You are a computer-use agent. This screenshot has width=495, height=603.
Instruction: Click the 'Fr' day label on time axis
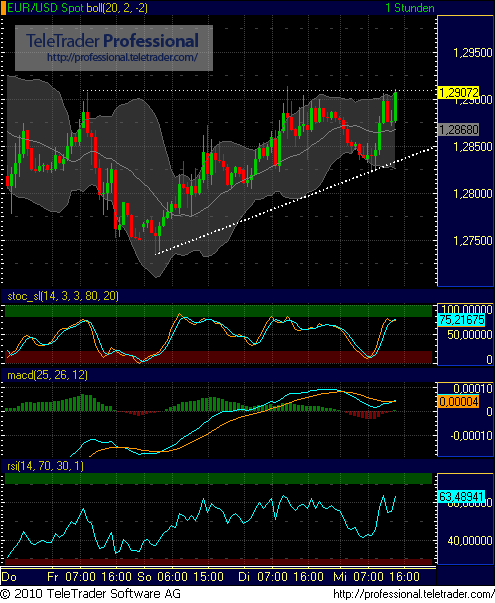click(53, 577)
